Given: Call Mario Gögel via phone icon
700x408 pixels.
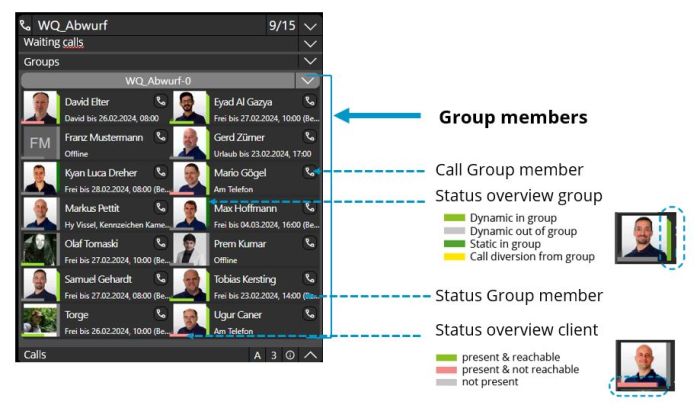Looking at the screenshot, I should tap(309, 172).
